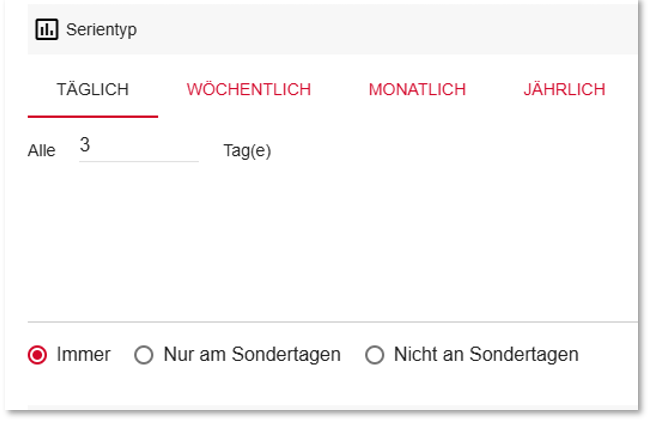Click the Alle label

[42, 151]
